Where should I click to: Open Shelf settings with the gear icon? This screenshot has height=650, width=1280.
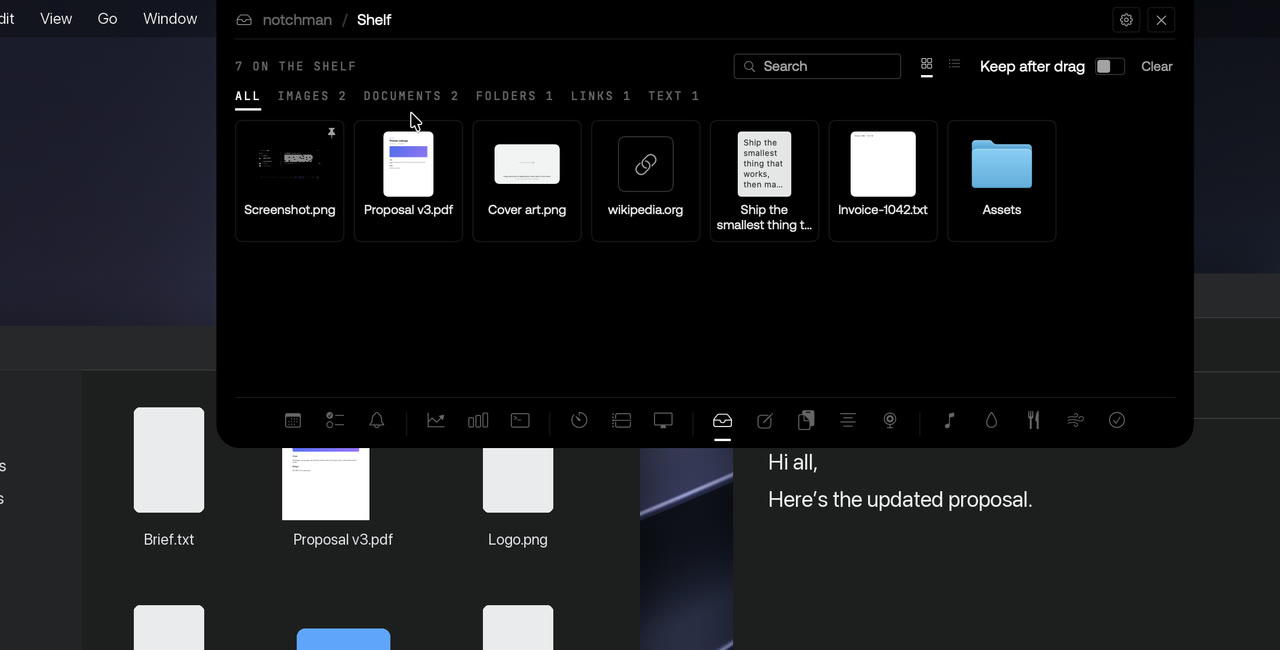(1126, 20)
